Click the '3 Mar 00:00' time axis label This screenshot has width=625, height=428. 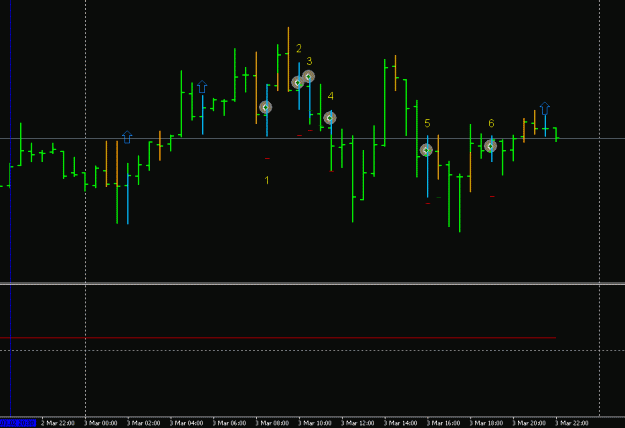[100, 423]
